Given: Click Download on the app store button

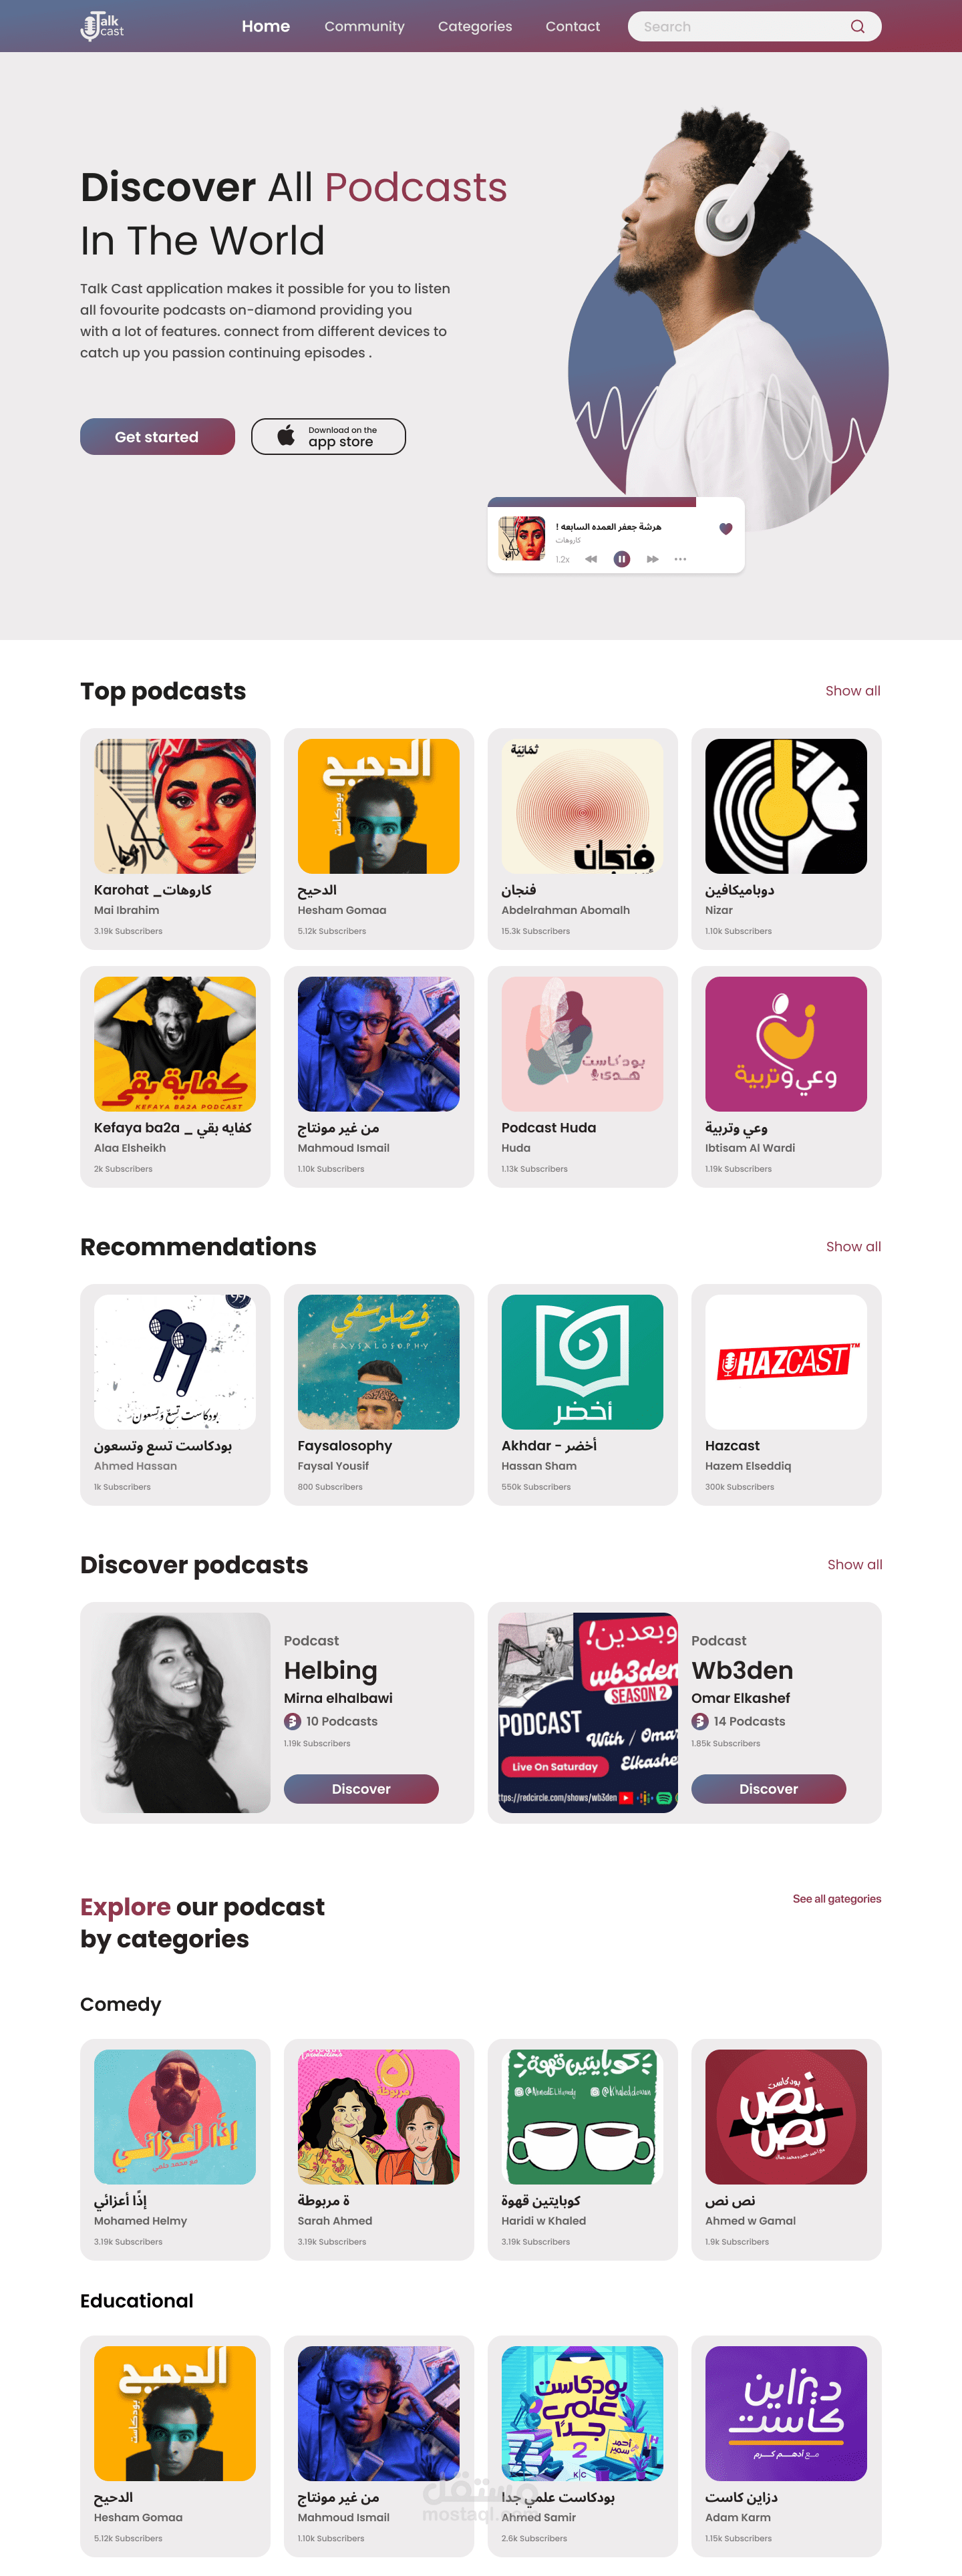Looking at the screenshot, I should [328, 437].
